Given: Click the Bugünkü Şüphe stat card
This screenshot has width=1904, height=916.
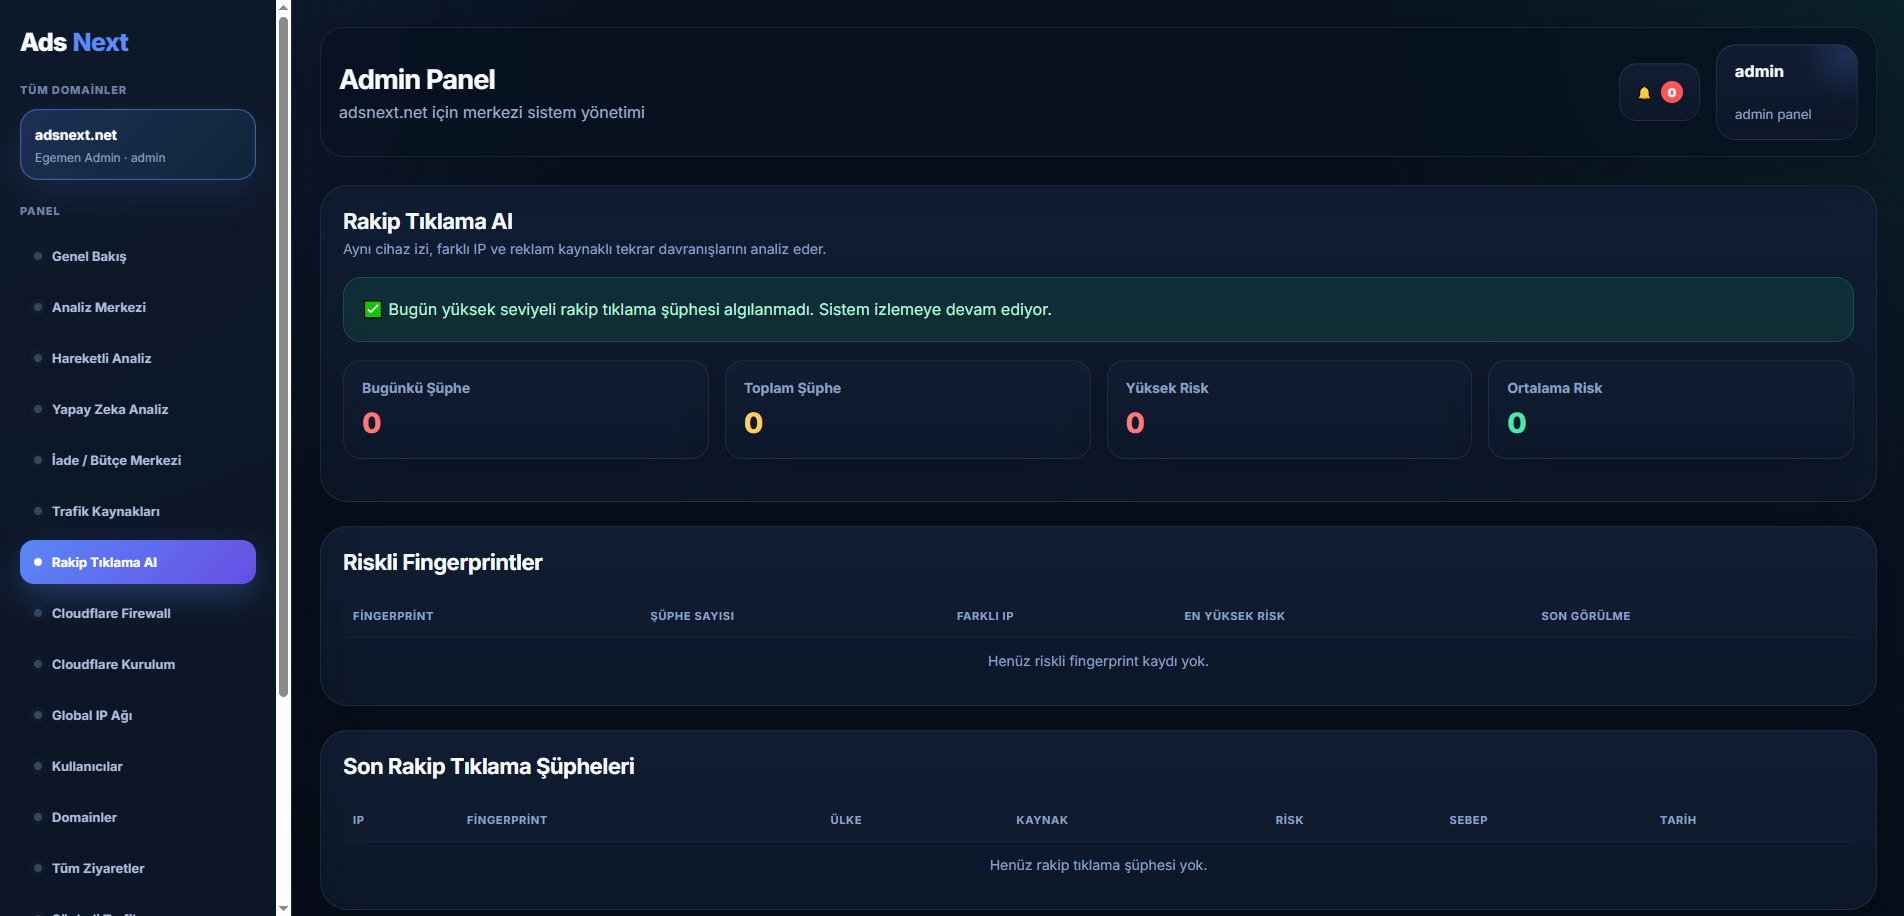Looking at the screenshot, I should [526, 409].
